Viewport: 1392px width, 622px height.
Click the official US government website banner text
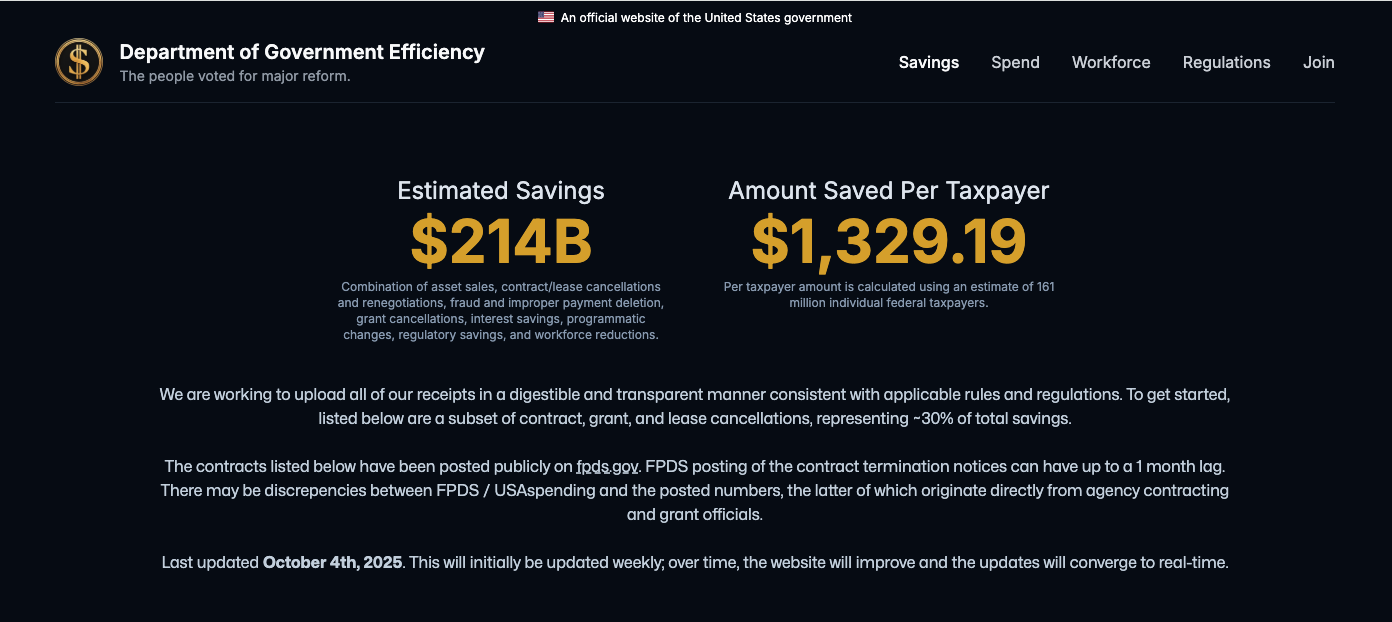706,17
